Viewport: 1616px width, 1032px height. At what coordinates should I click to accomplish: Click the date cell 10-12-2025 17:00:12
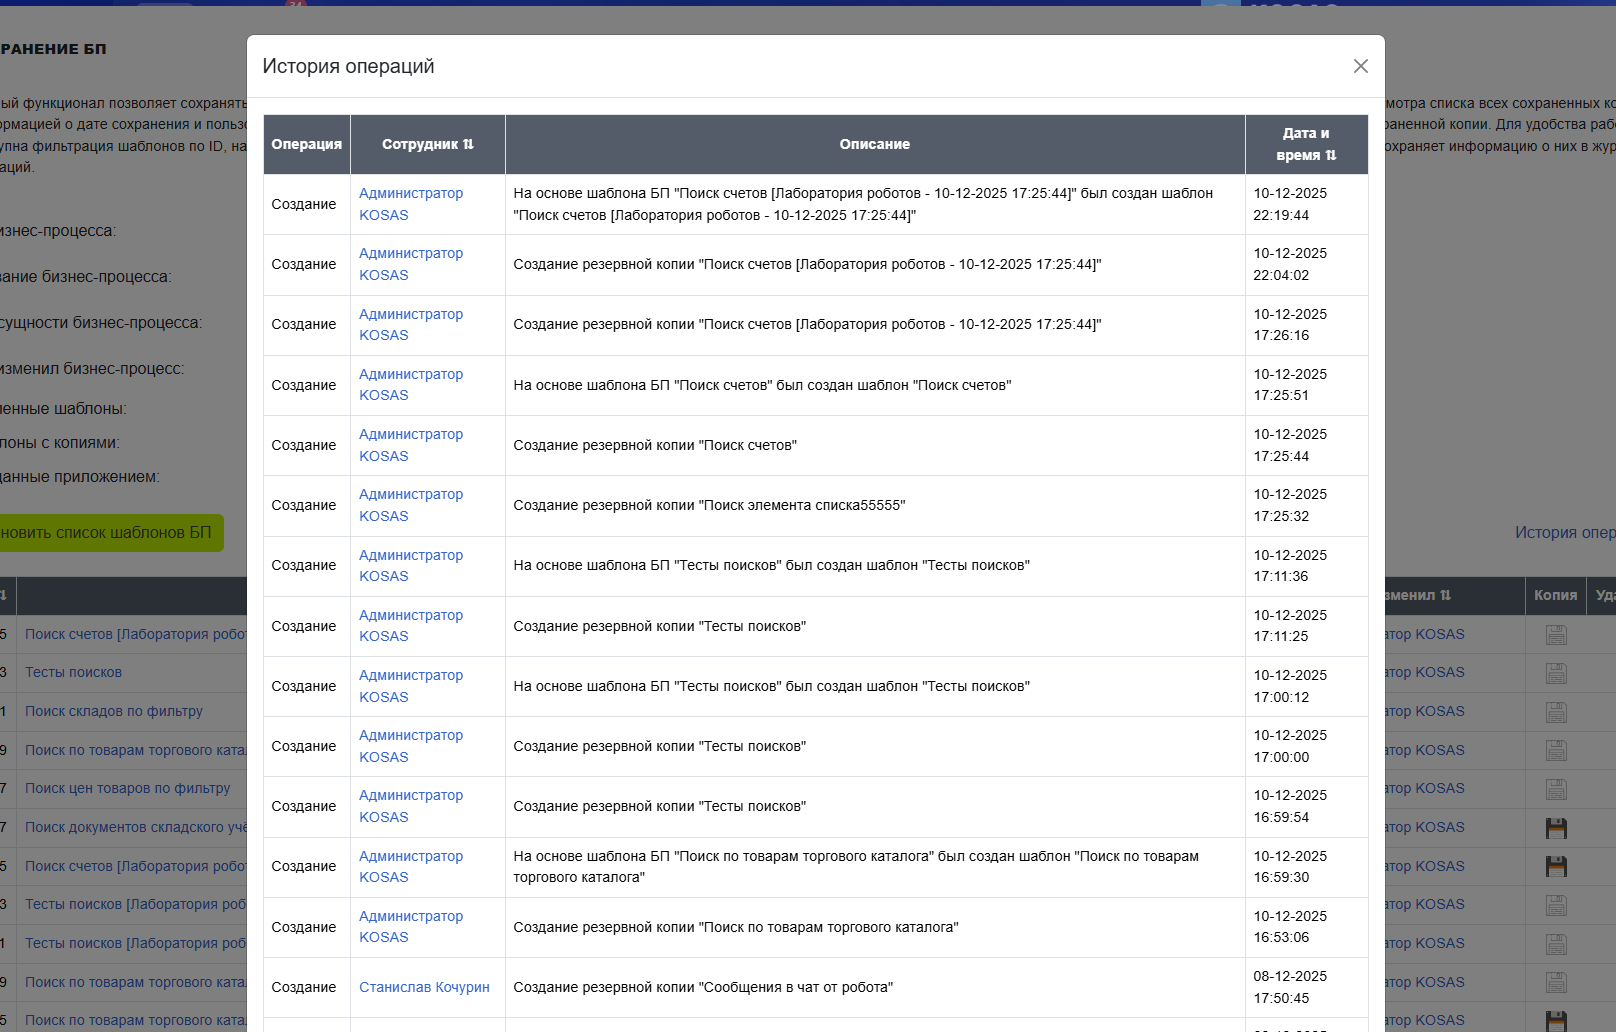click(x=1306, y=686)
